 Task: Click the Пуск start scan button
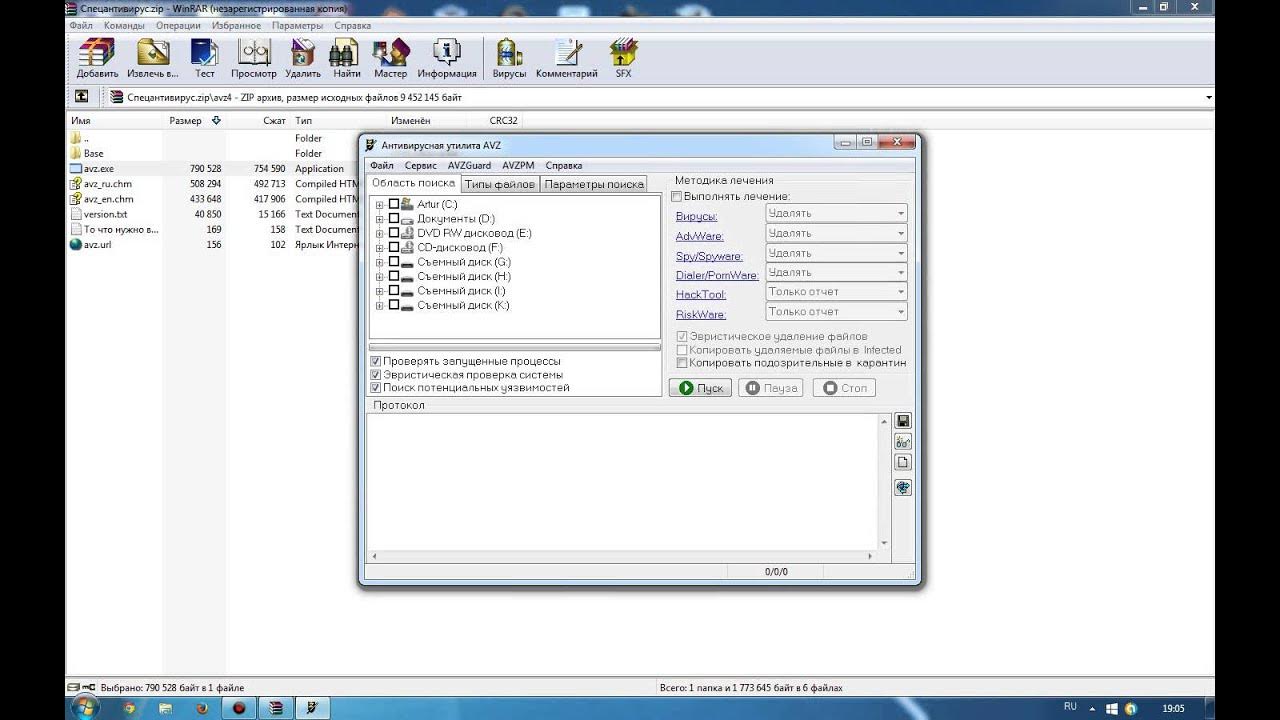tap(700, 388)
